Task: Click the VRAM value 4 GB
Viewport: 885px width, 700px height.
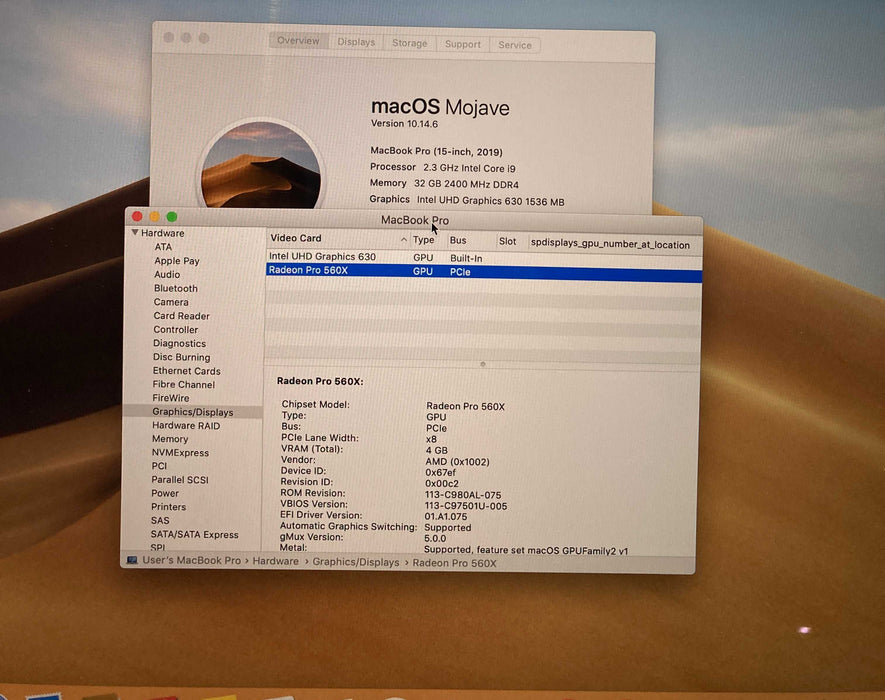Action: pyautogui.click(x=436, y=450)
